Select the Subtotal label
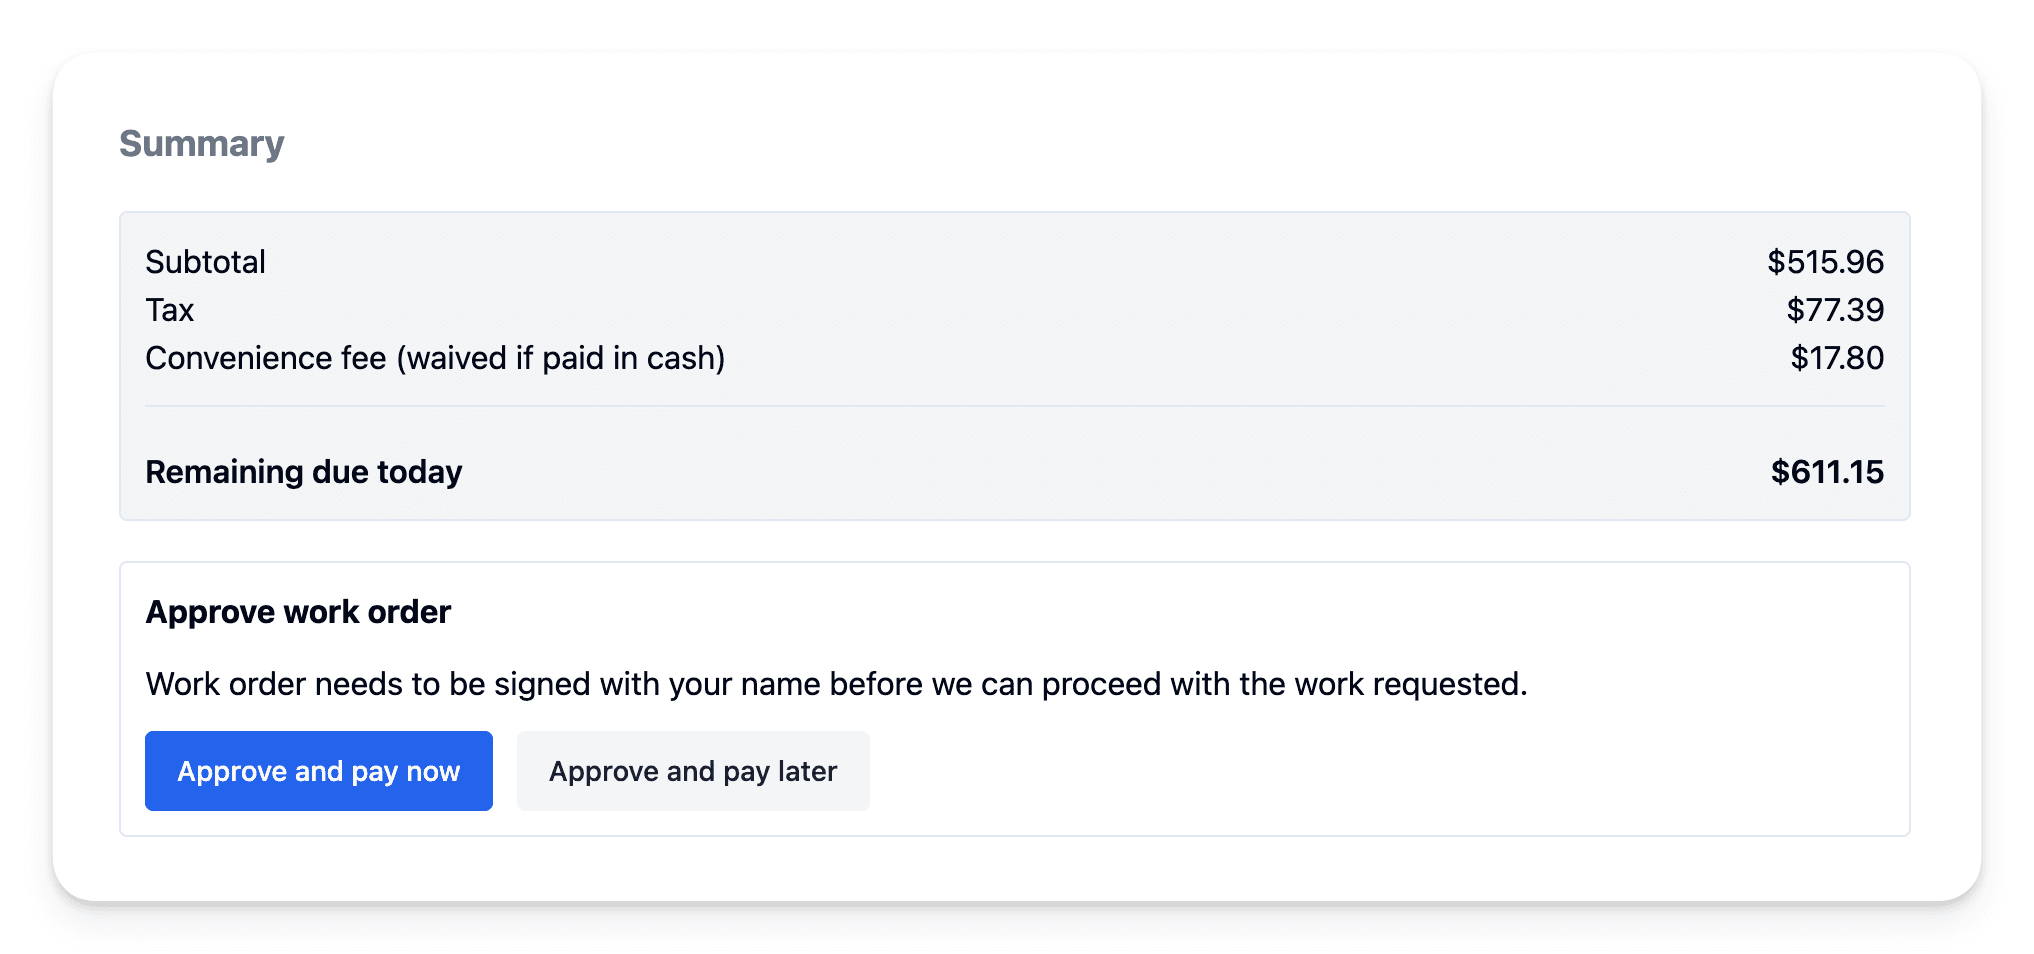The width and height of the screenshot is (2034, 954). (206, 262)
